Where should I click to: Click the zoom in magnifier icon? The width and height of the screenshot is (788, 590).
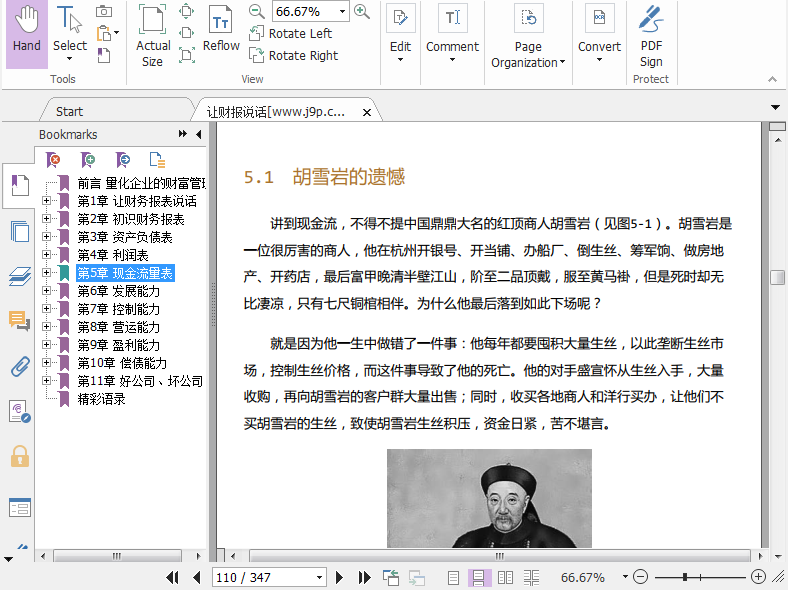(x=362, y=12)
